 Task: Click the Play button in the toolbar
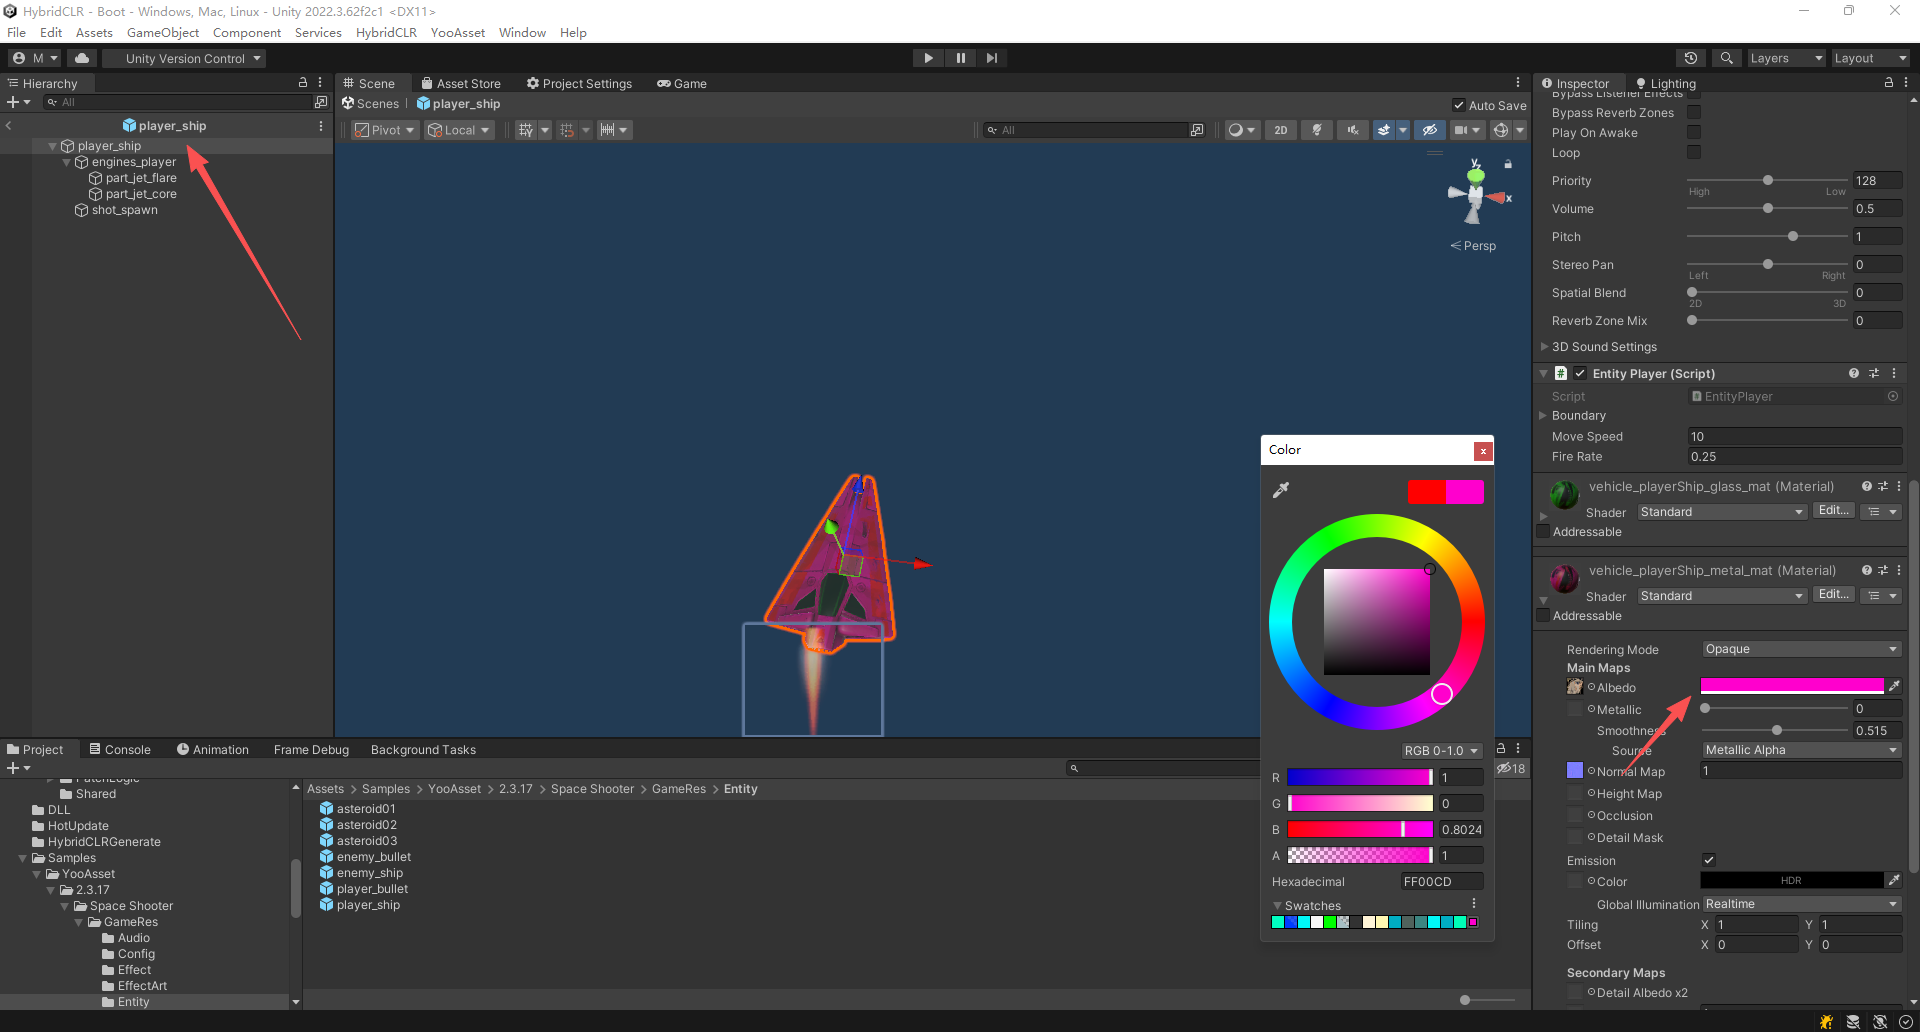pyautogui.click(x=928, y=58)
